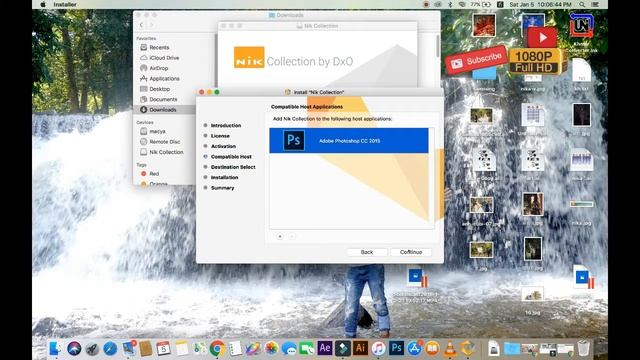Screen dimensions: 640x360
Task: Open Photos app from the Dock
Action: click(271, 349)
